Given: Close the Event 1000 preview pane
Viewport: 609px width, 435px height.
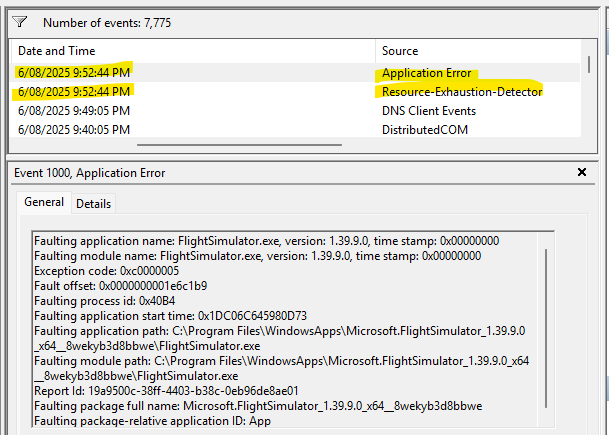Looking at the screenshot, I should tap(582, 172).
